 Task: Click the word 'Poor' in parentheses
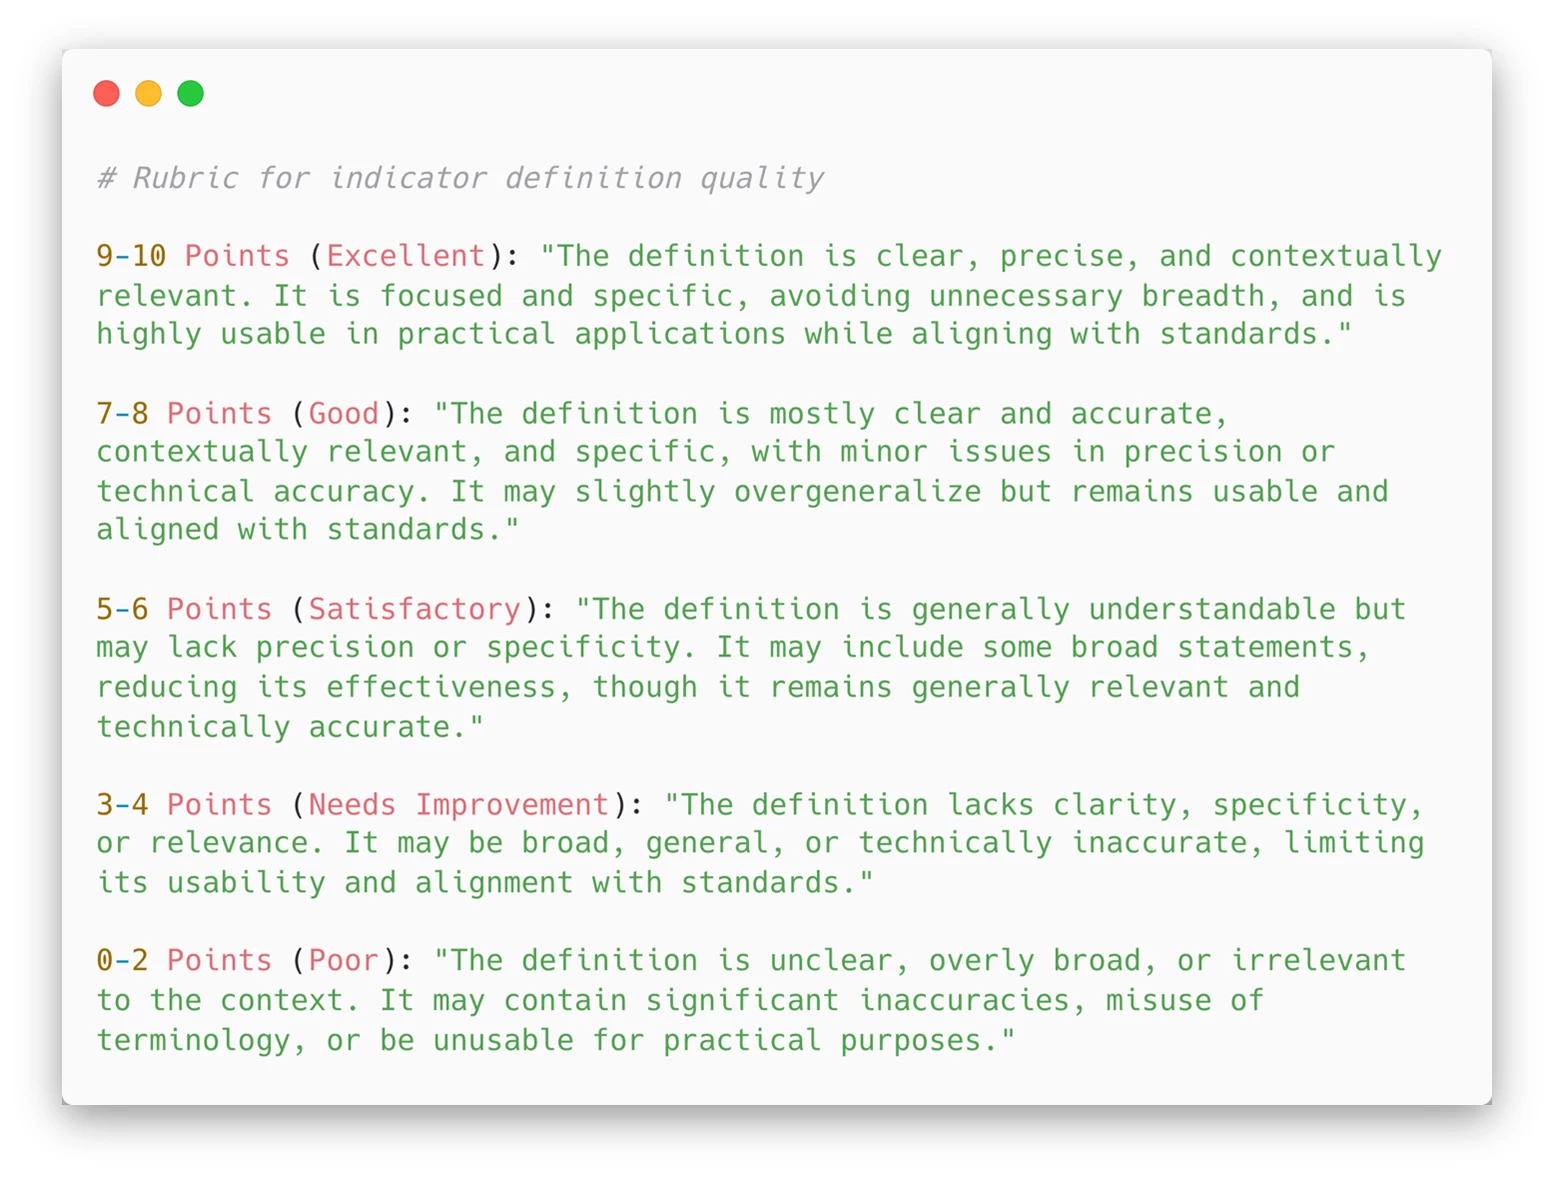coord(343,961)
